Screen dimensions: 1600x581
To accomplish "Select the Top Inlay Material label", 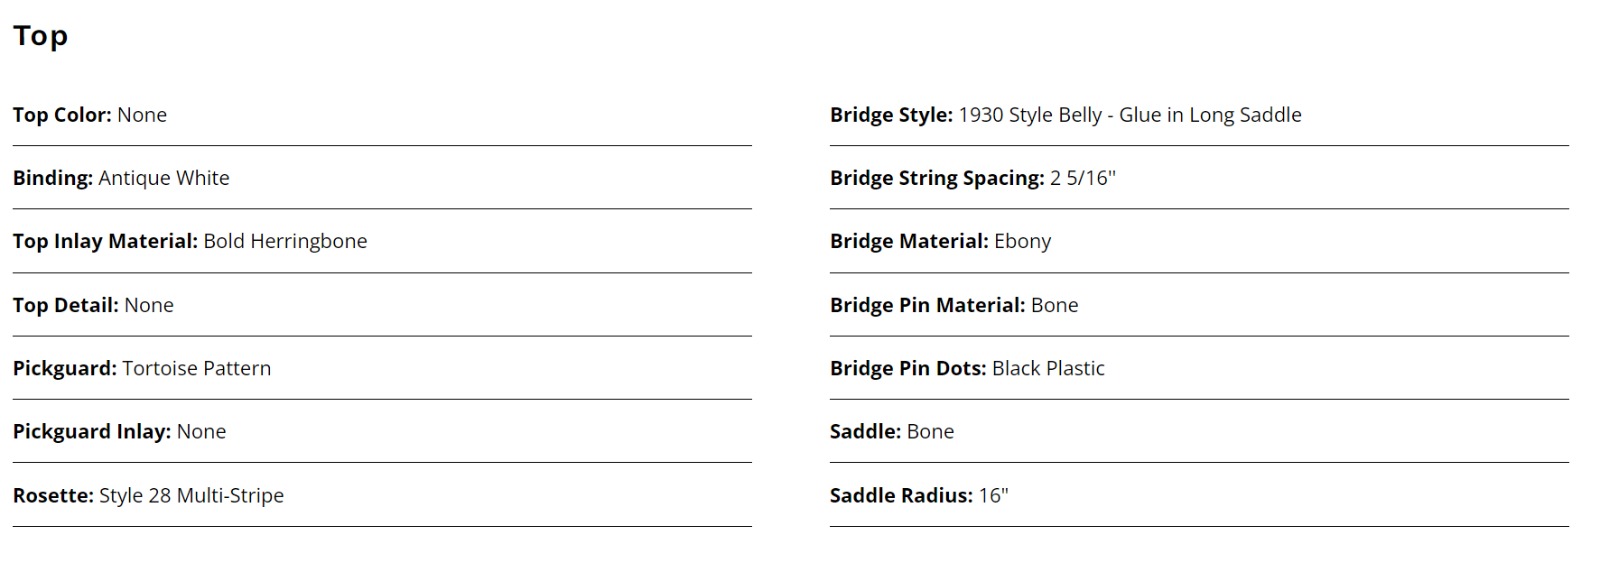I will tap(105, 241).
